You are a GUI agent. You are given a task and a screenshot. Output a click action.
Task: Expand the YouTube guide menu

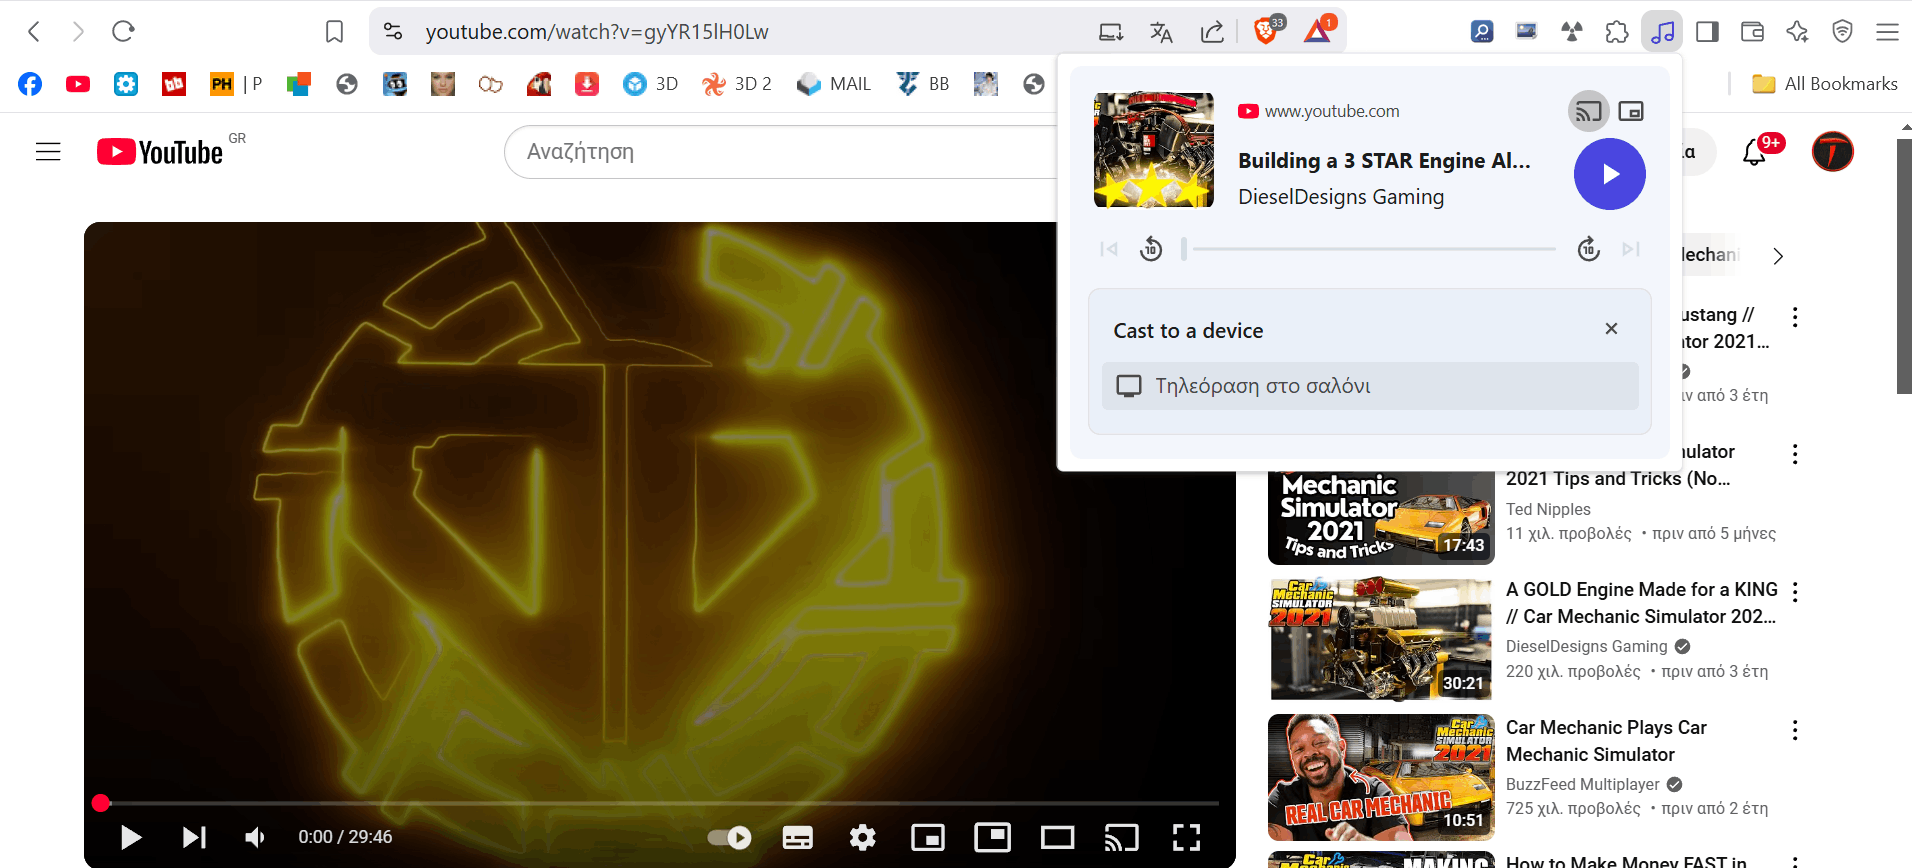pyautogui.click(x=48, y=152)
